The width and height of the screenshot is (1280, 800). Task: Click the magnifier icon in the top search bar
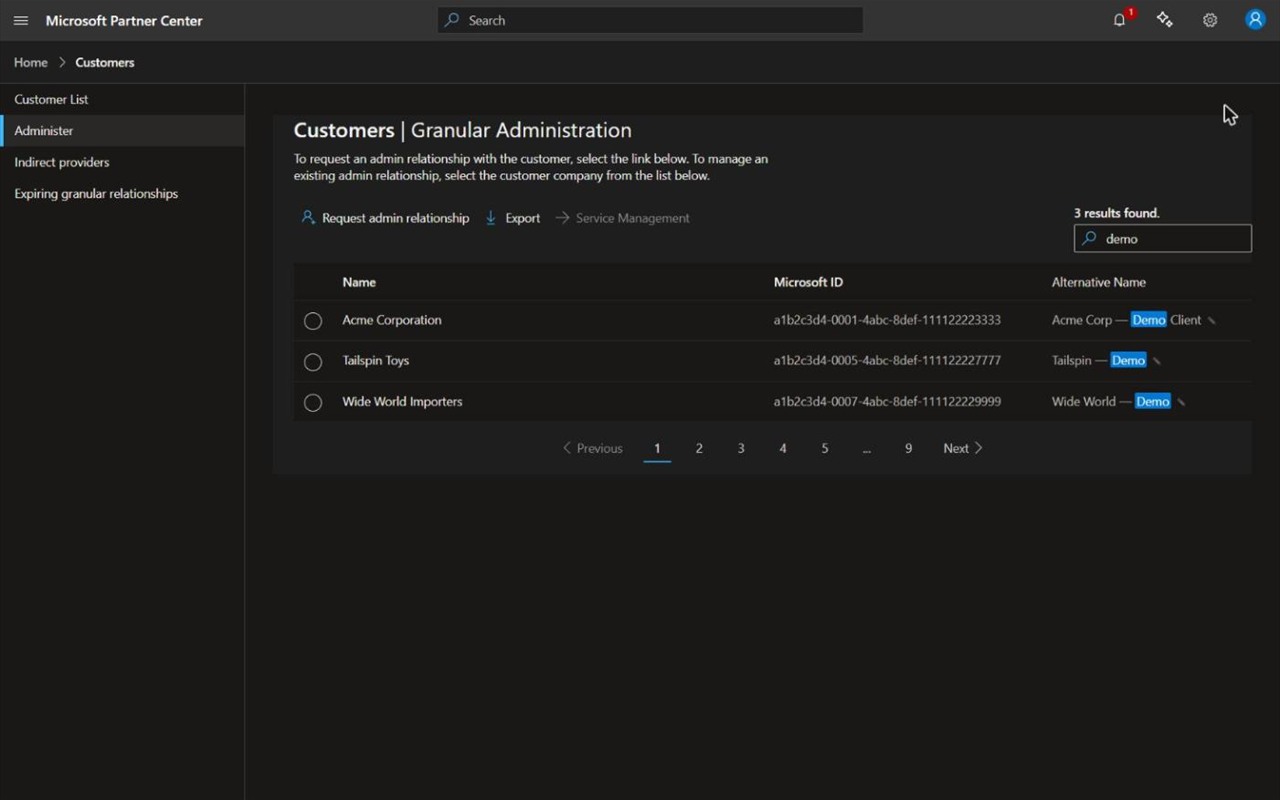point(452,20)
